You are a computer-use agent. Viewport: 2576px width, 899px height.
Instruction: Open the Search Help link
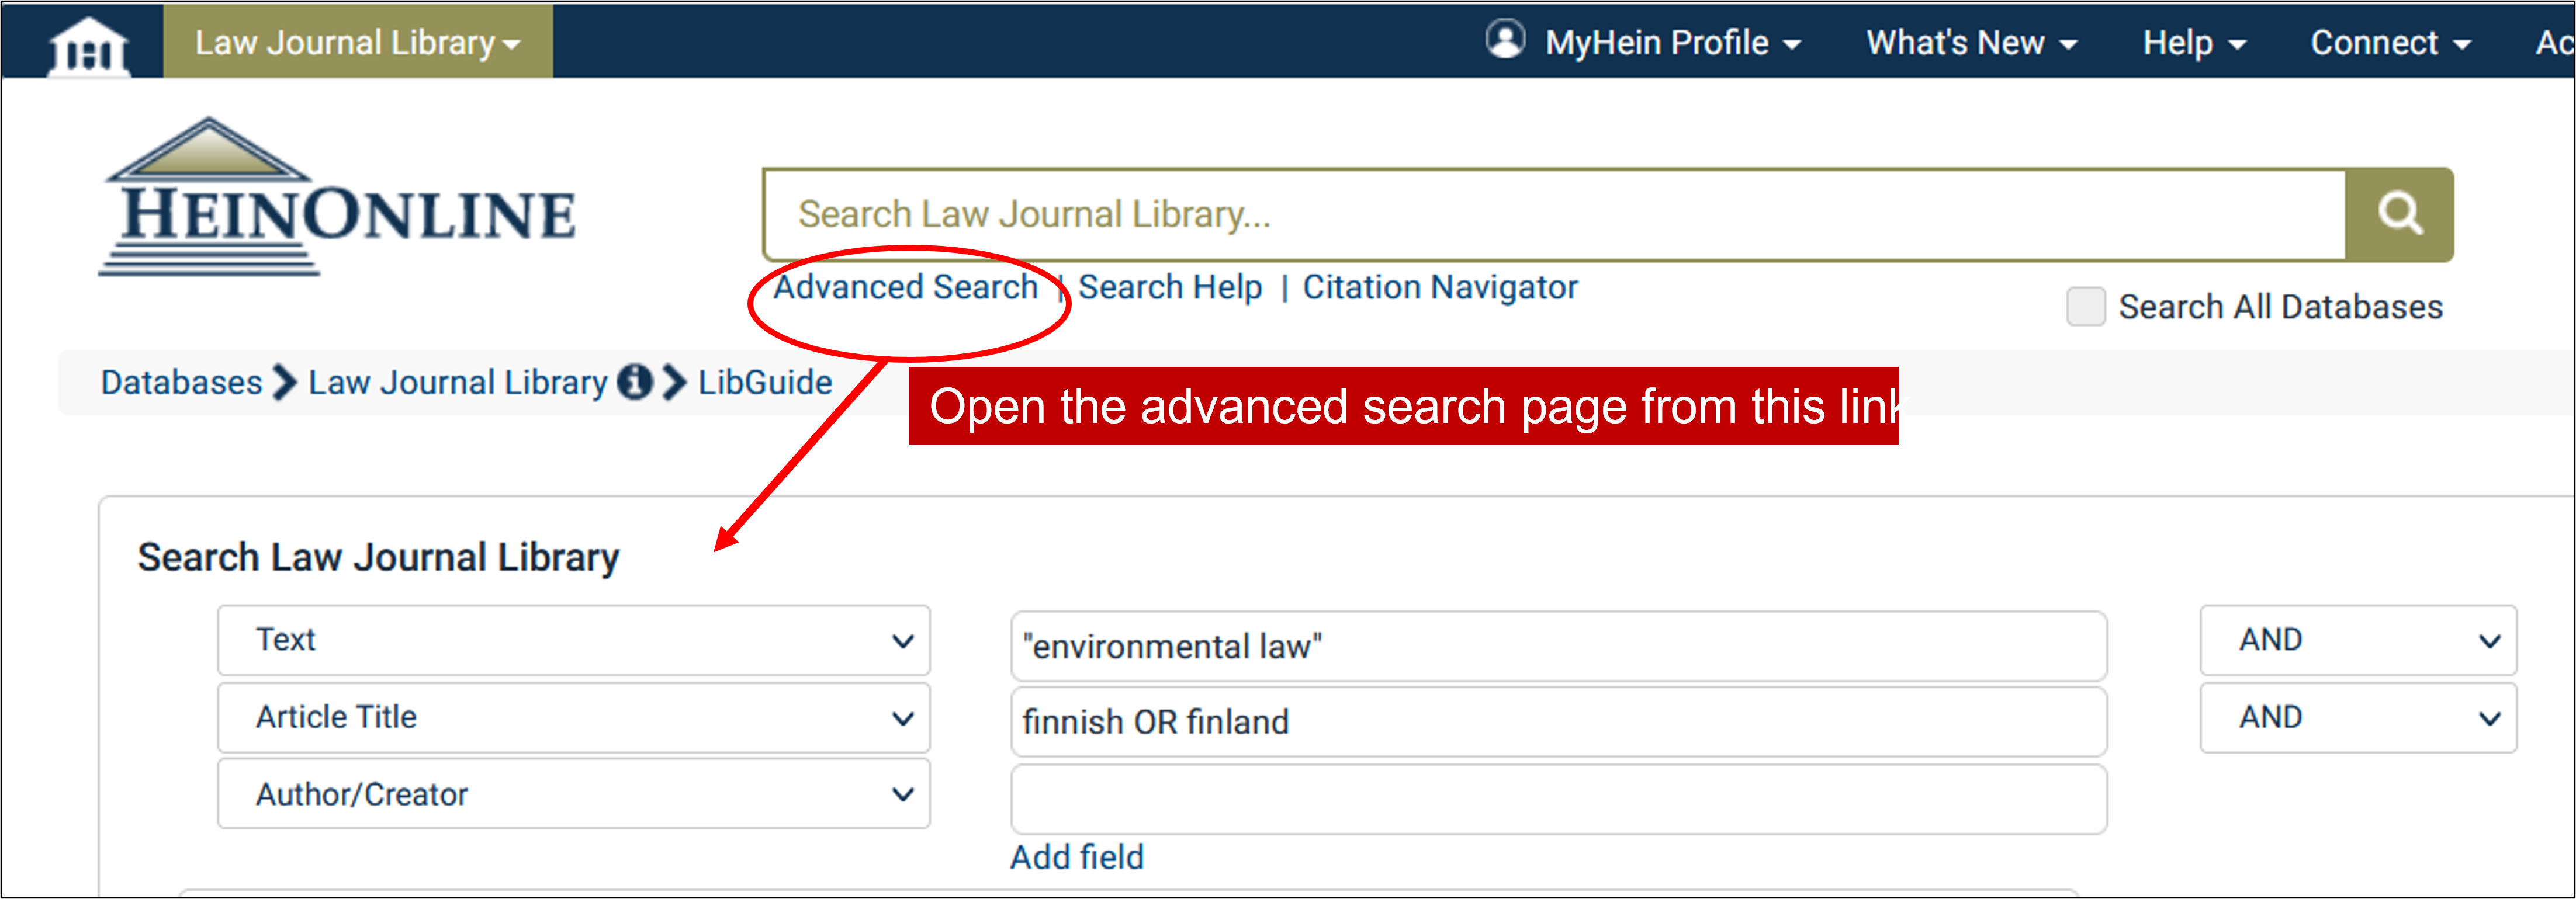click(x=1170, y=287)
